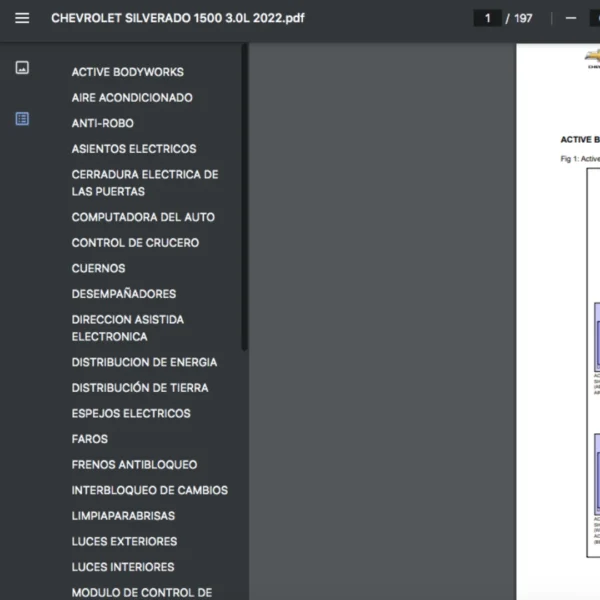Select ESPEJOS ELECTRICOS outline entry

(130, 413)
